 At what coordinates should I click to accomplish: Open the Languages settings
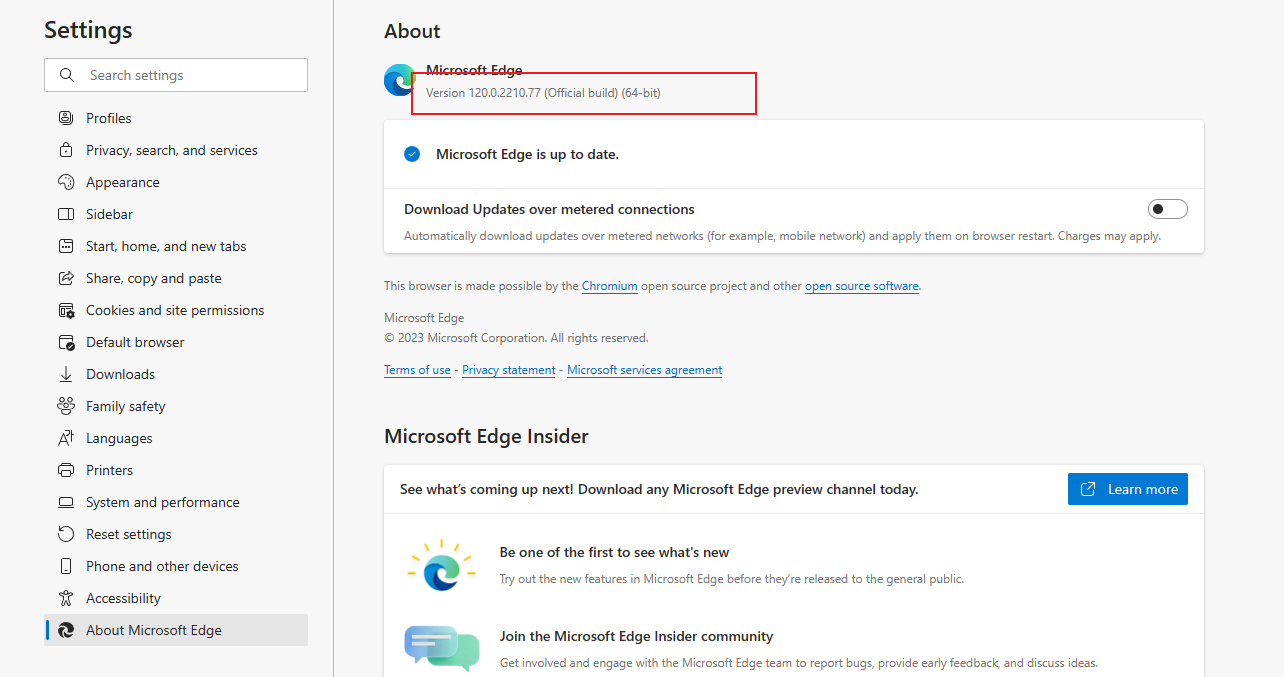[176, 438]
